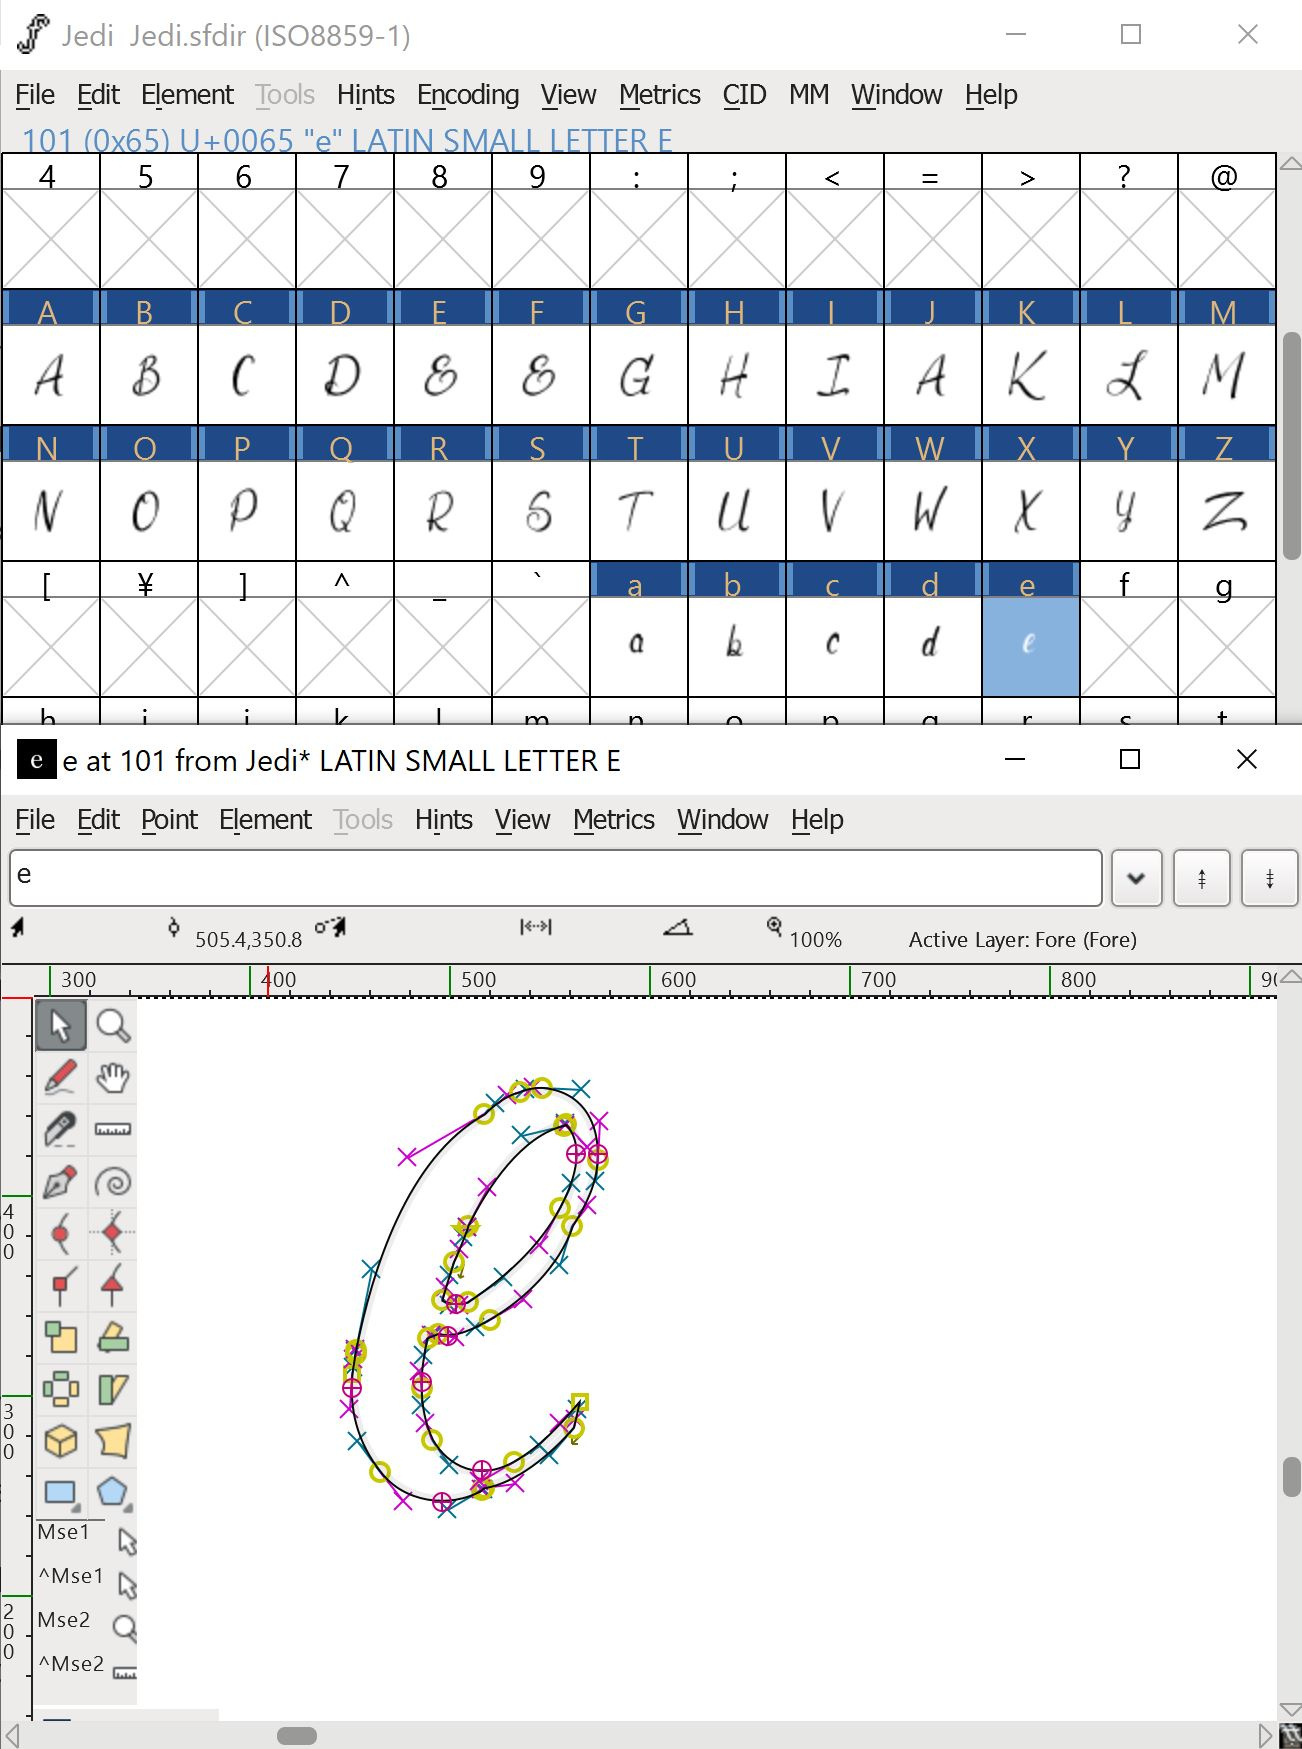Choose the Curve point tool

(60, 1234)
